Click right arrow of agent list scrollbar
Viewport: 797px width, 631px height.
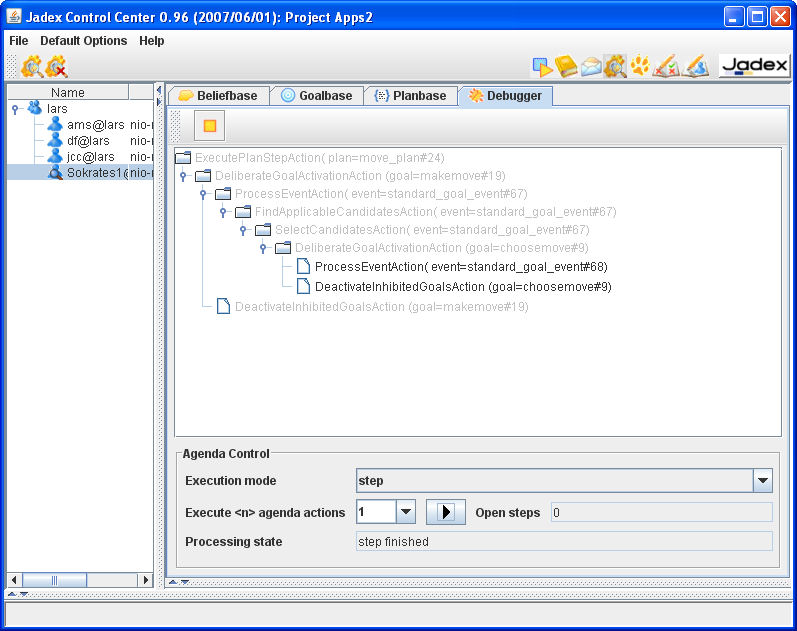pos(145,580)
